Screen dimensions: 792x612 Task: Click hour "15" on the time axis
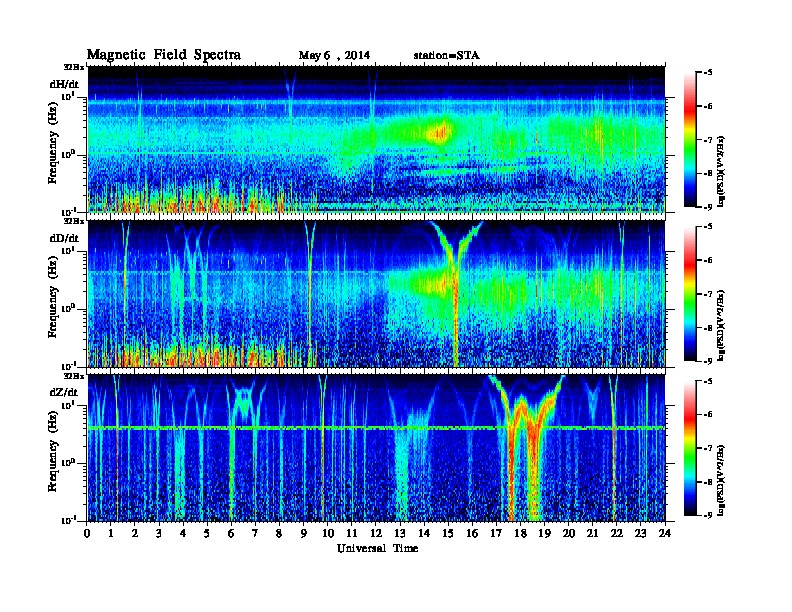coord(449,534)
